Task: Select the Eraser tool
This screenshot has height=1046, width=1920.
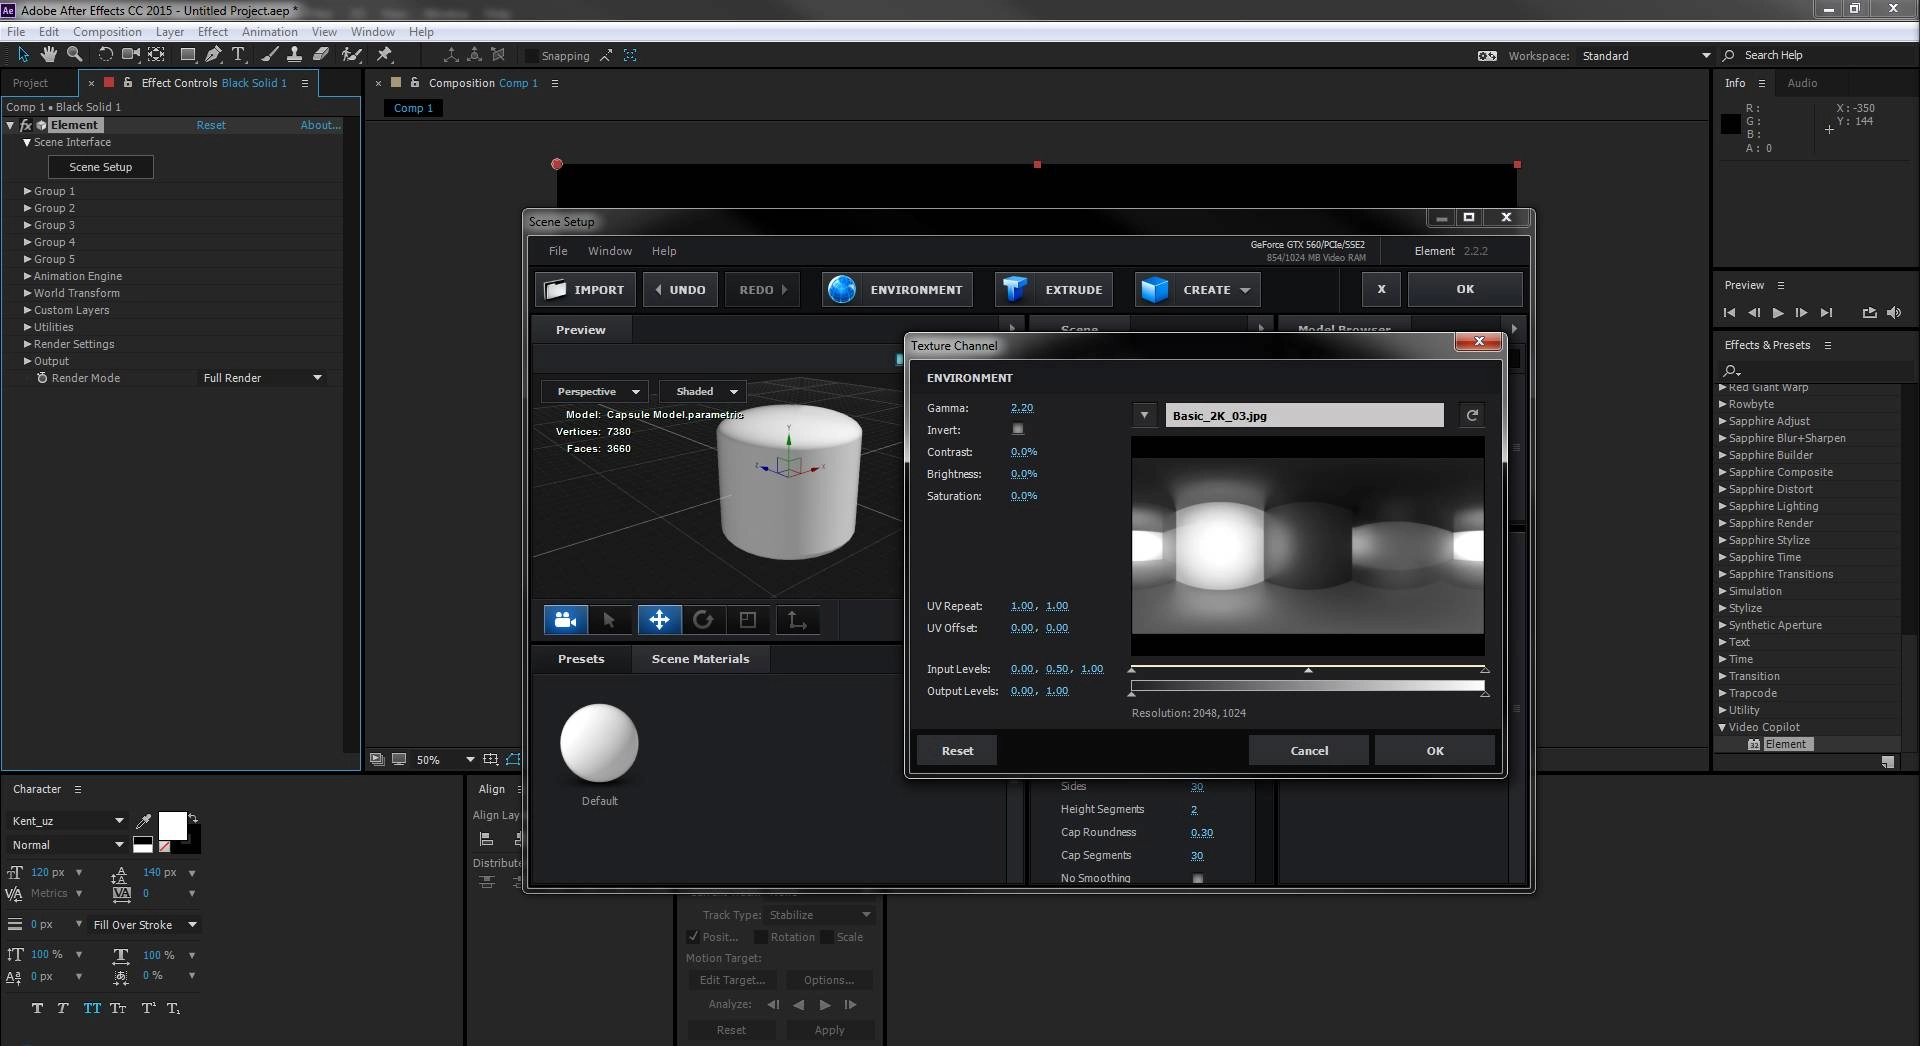Action: 320,54
